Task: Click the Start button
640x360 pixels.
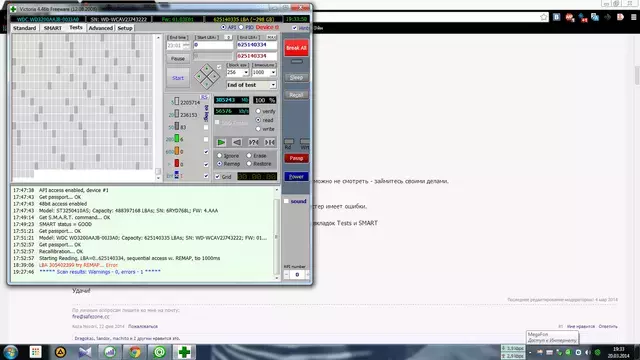Action: [x=178, y=78]
